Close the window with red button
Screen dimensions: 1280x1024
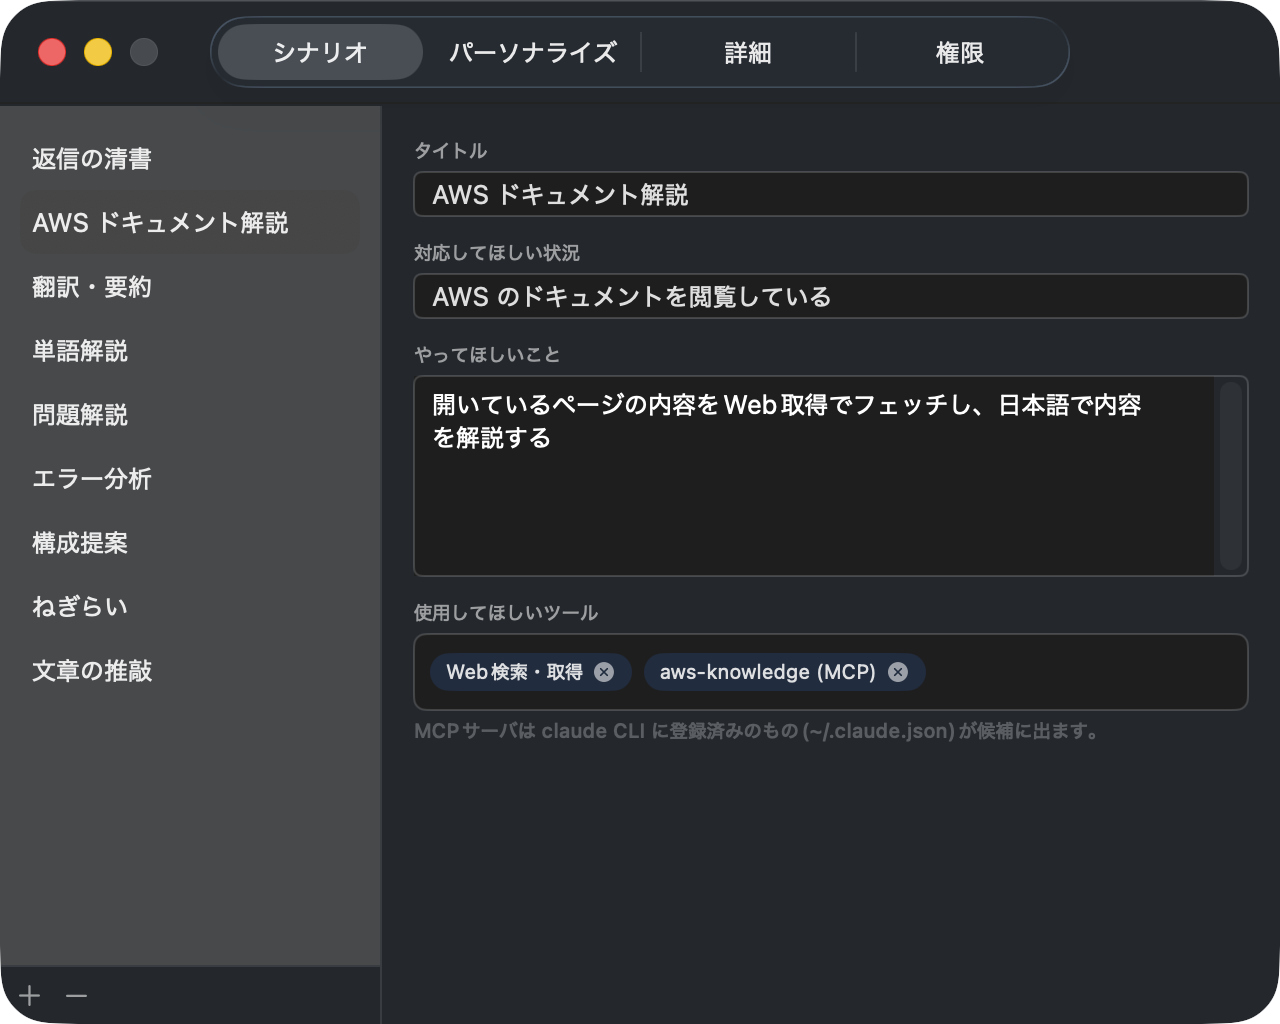tap(52, 52)
